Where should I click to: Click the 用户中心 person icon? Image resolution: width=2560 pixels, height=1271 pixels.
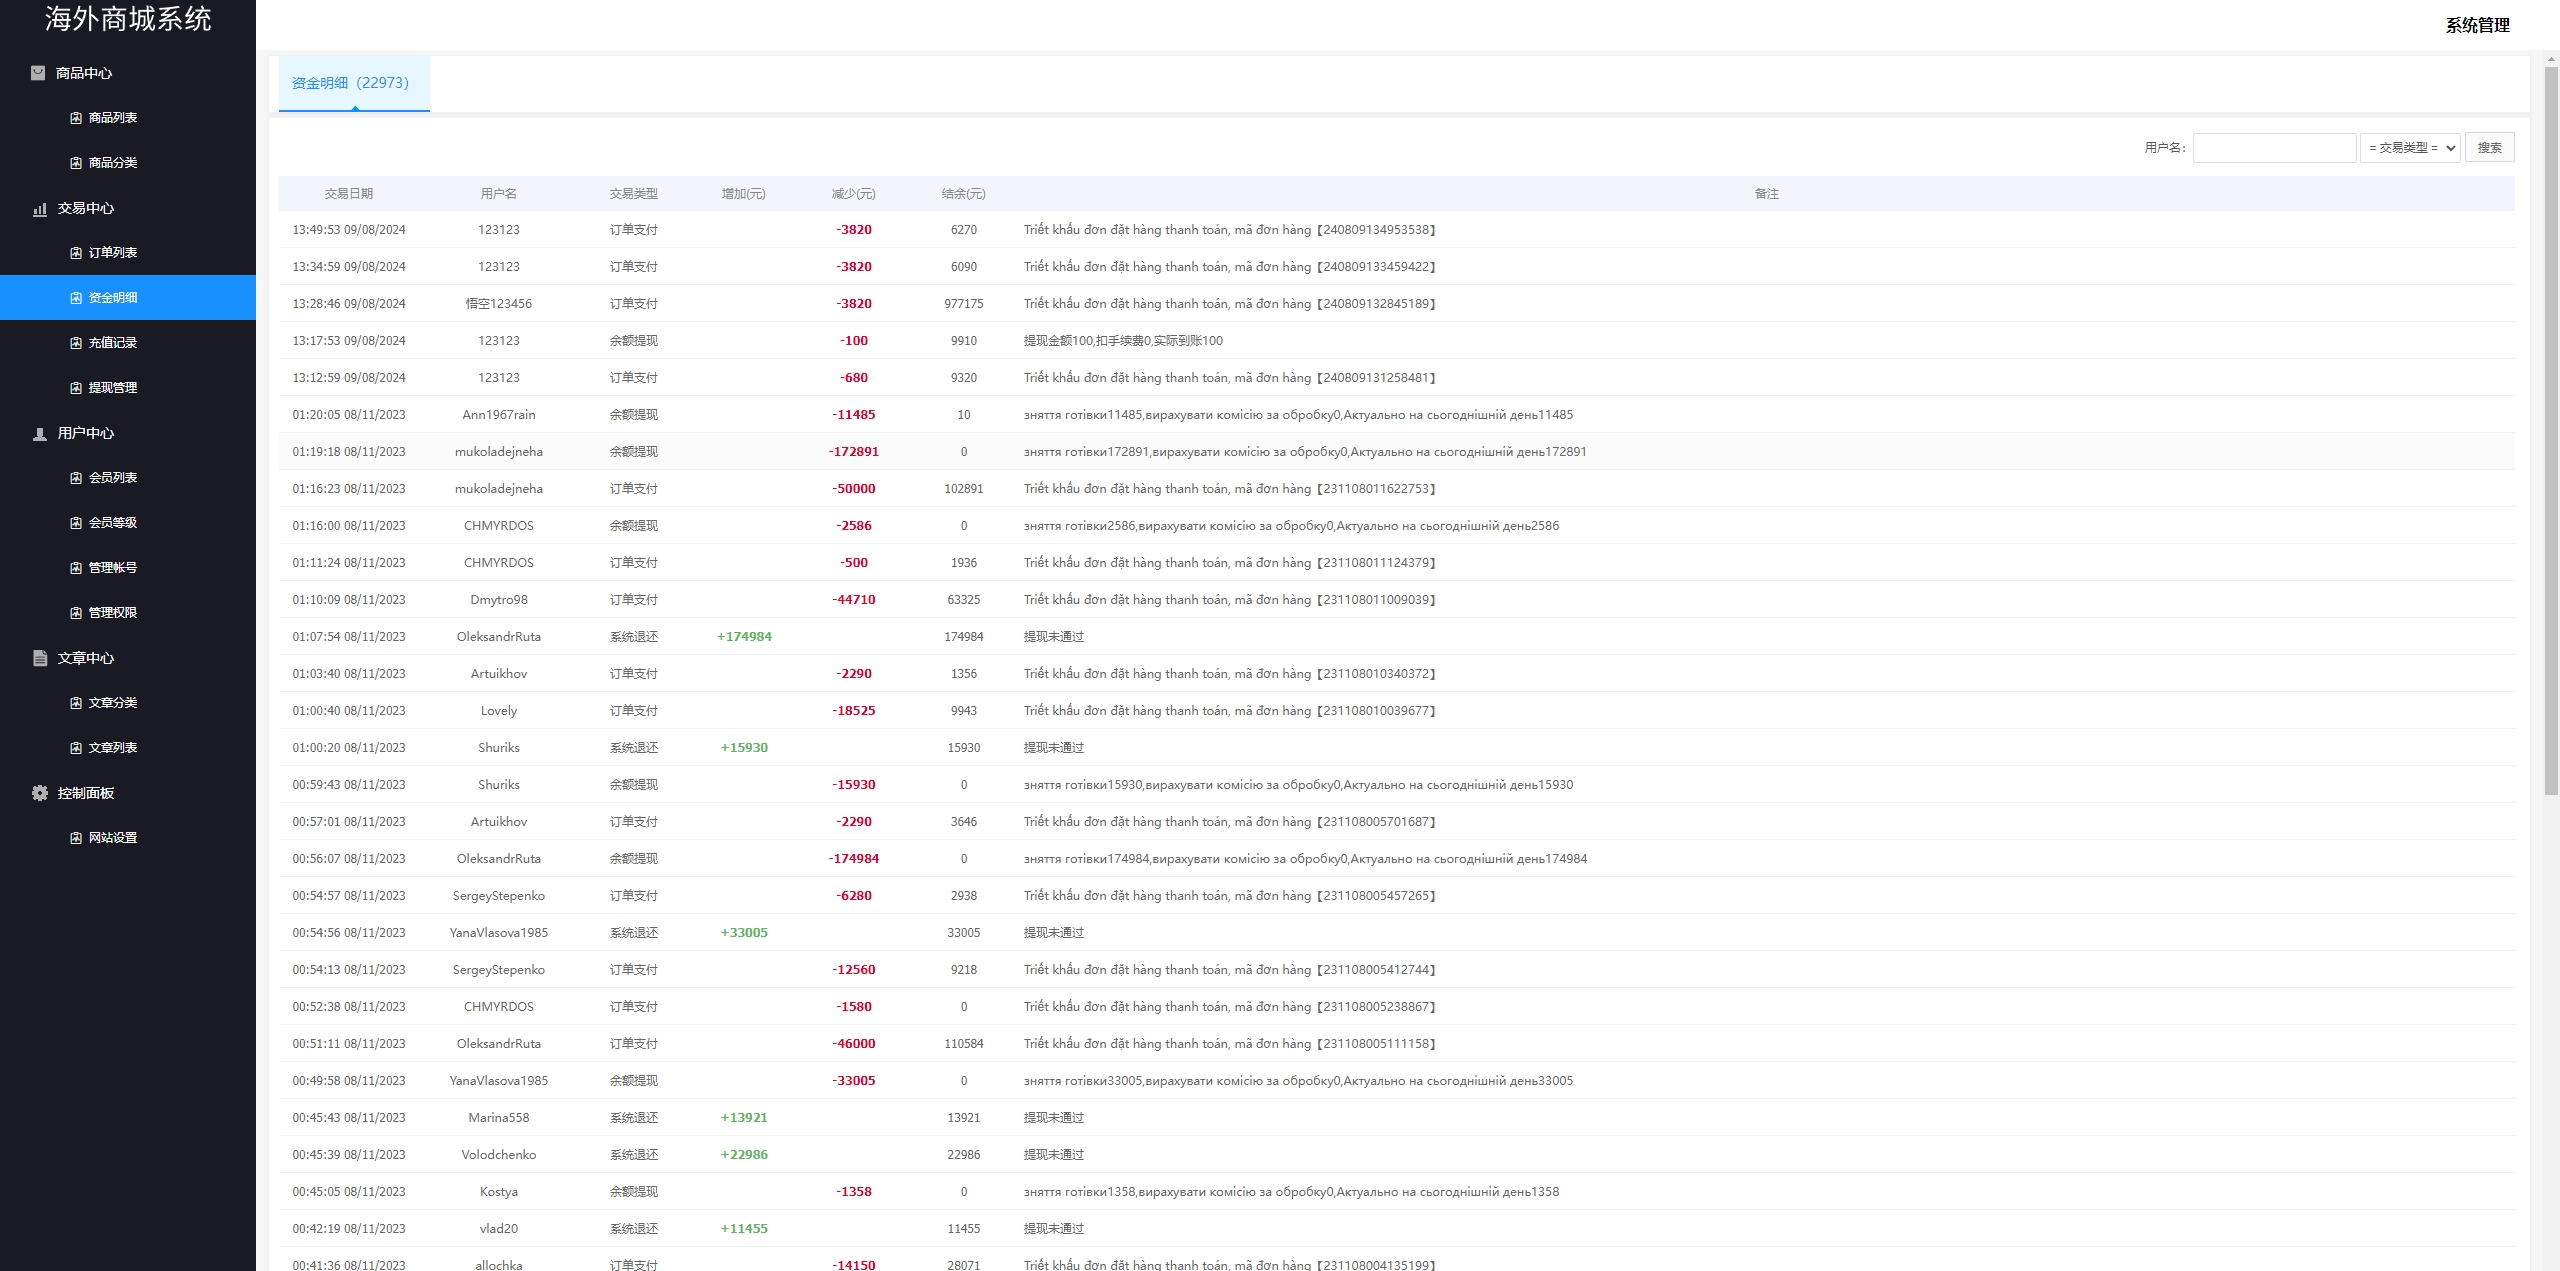(x=40, y=434)
